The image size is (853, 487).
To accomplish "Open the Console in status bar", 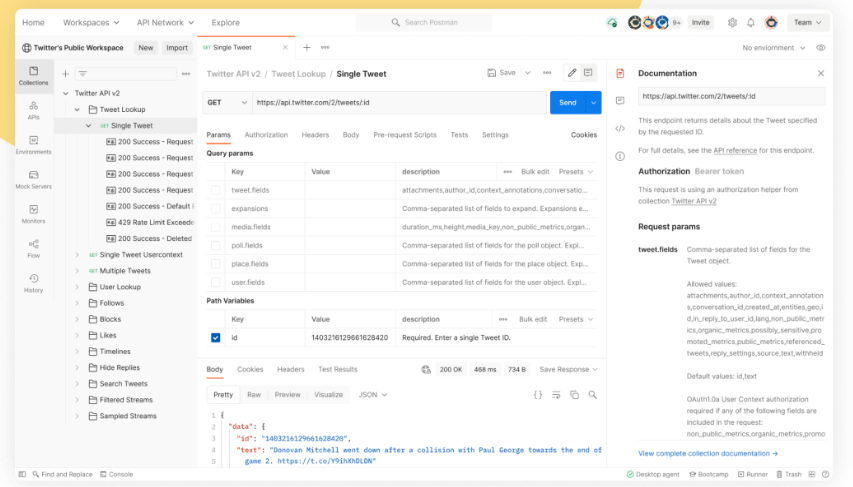I will (x=116, y=474).
